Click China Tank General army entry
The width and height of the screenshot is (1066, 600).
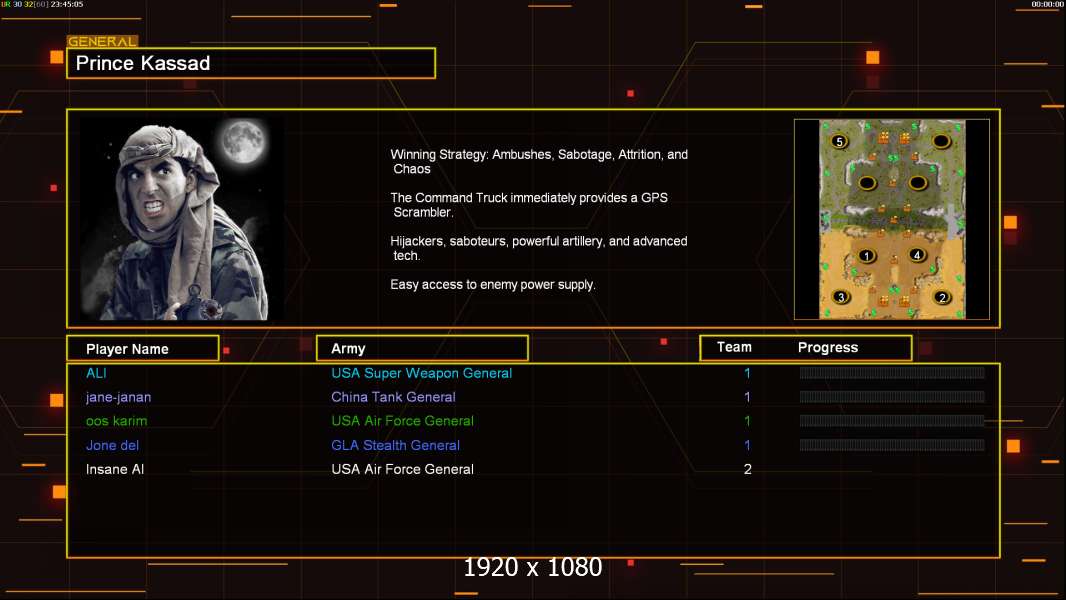pos(393,397)
